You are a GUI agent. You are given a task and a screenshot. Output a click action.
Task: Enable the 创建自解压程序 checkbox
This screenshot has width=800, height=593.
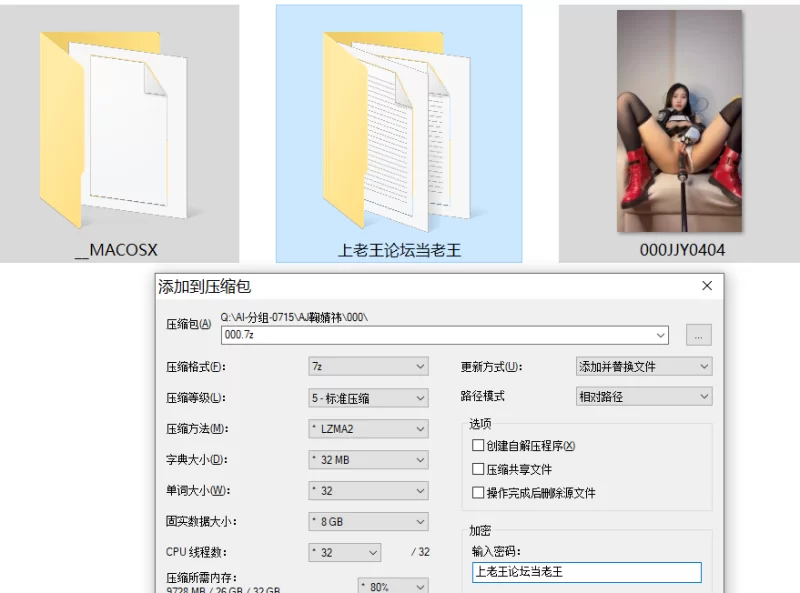tap(478, 446)
